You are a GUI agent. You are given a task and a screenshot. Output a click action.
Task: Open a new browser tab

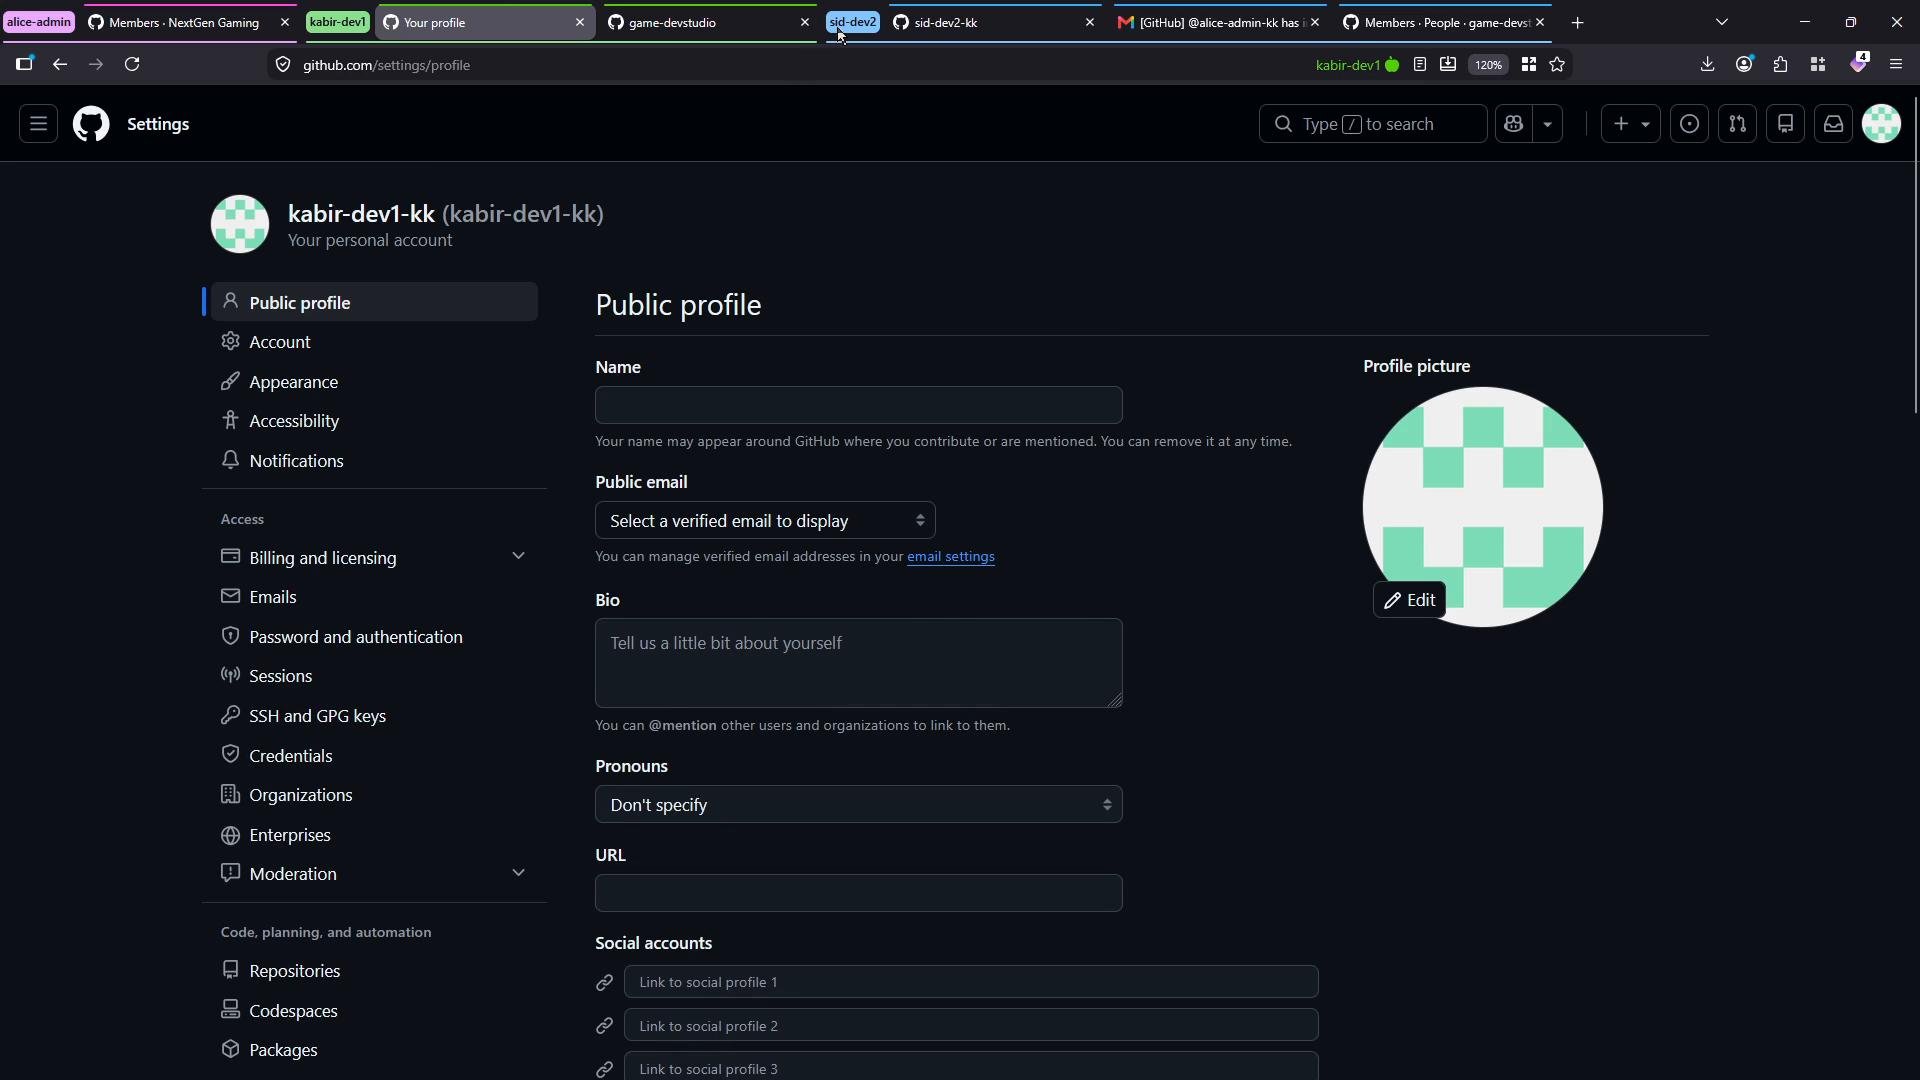coord(1578,22)
